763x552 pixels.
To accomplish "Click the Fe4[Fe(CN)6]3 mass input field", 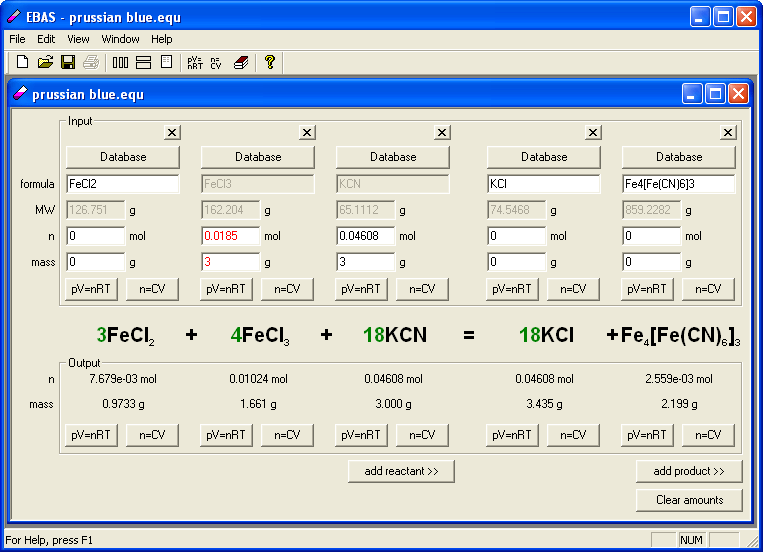I will tap(652, 262).
